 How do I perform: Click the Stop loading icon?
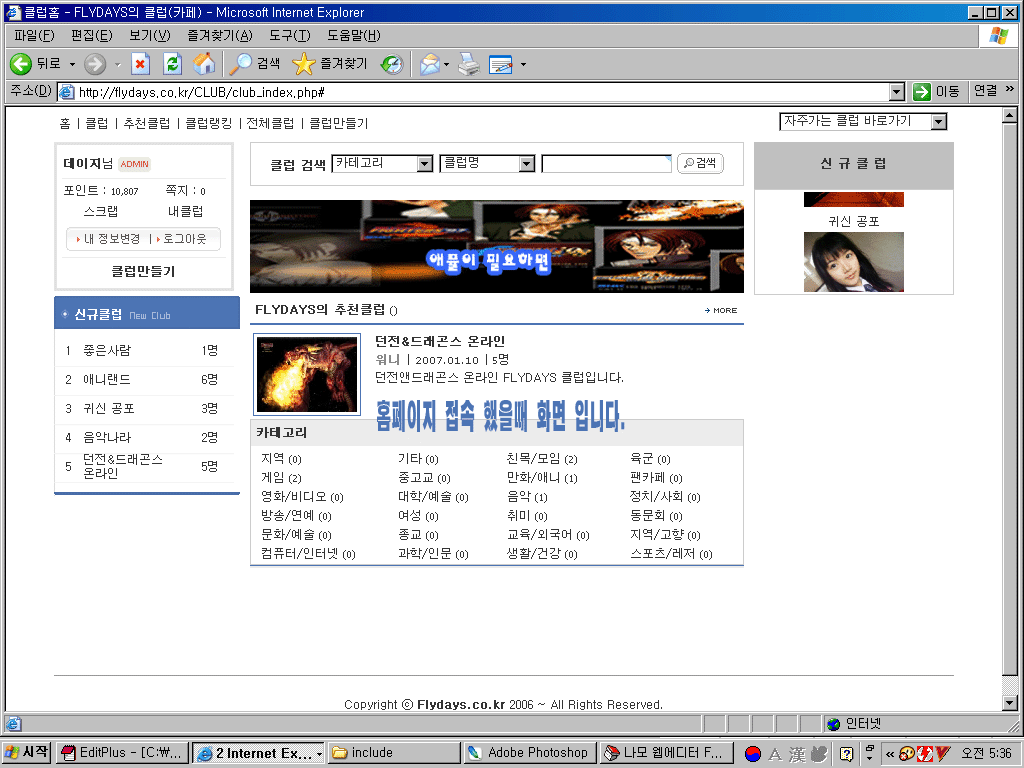click(x=141, y=64)
